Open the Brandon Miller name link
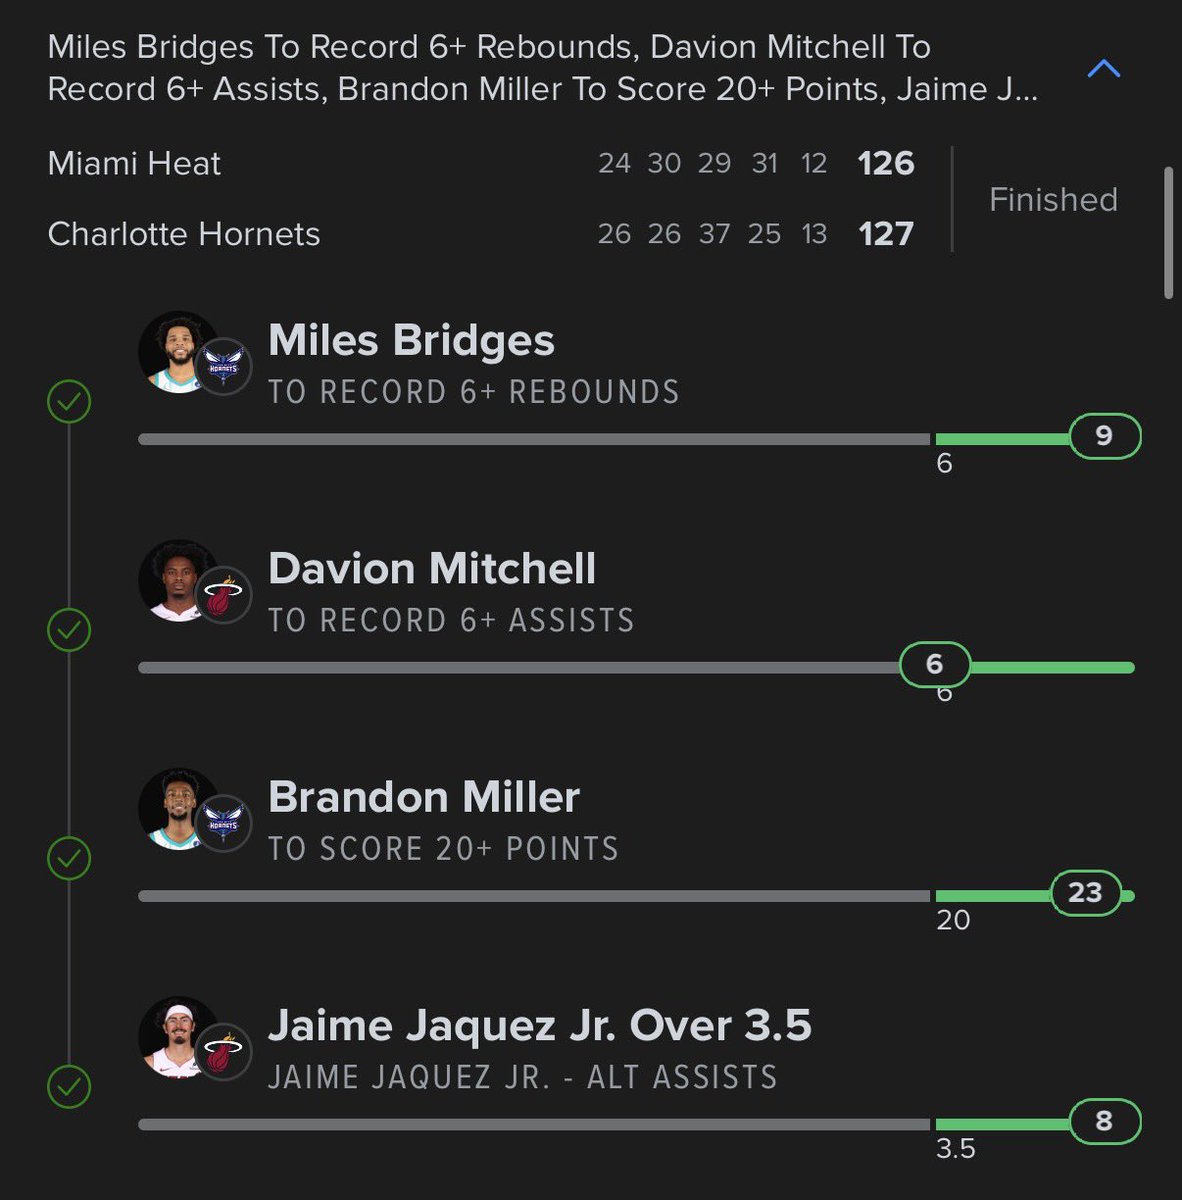This screenshot has width=1182, height=1200. tap(424, 797)
